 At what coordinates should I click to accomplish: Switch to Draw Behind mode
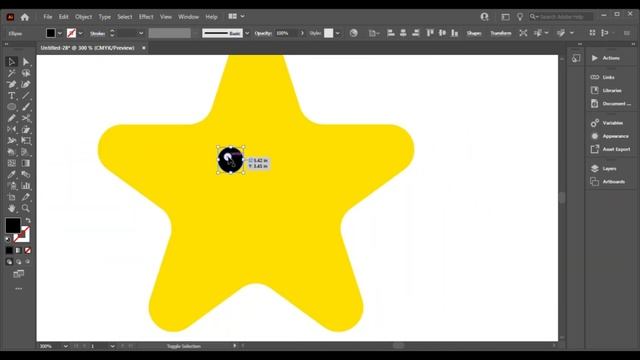pyautogui.click(x=18, y=262)
